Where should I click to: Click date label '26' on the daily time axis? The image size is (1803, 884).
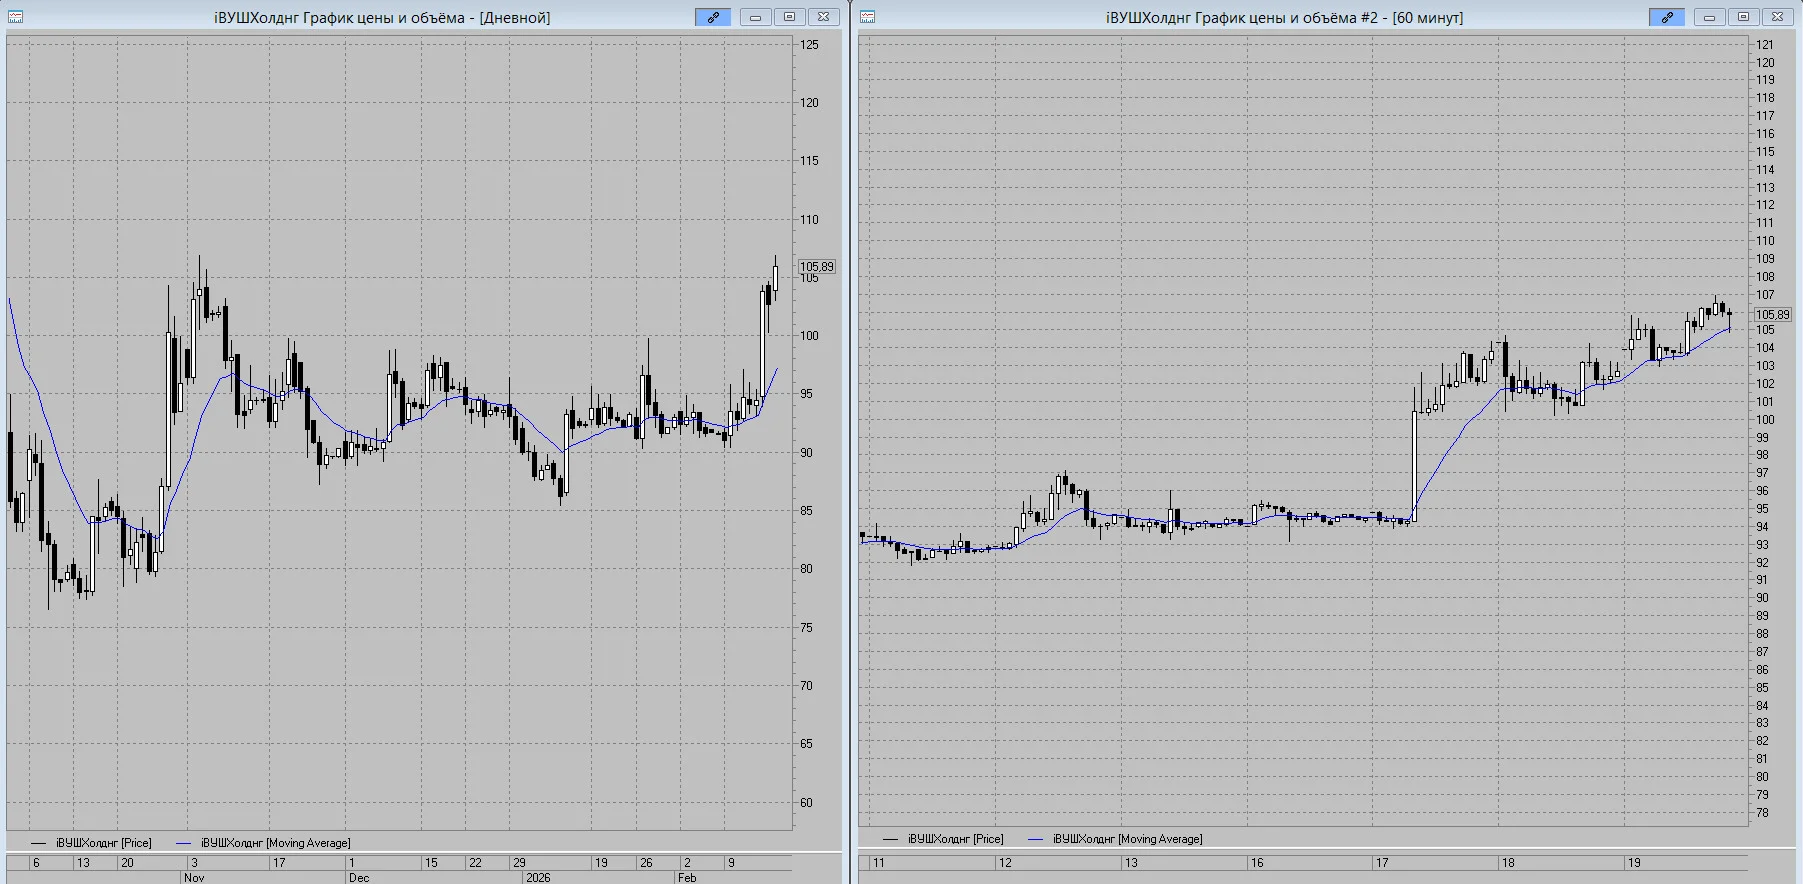(x=646, y=862)
